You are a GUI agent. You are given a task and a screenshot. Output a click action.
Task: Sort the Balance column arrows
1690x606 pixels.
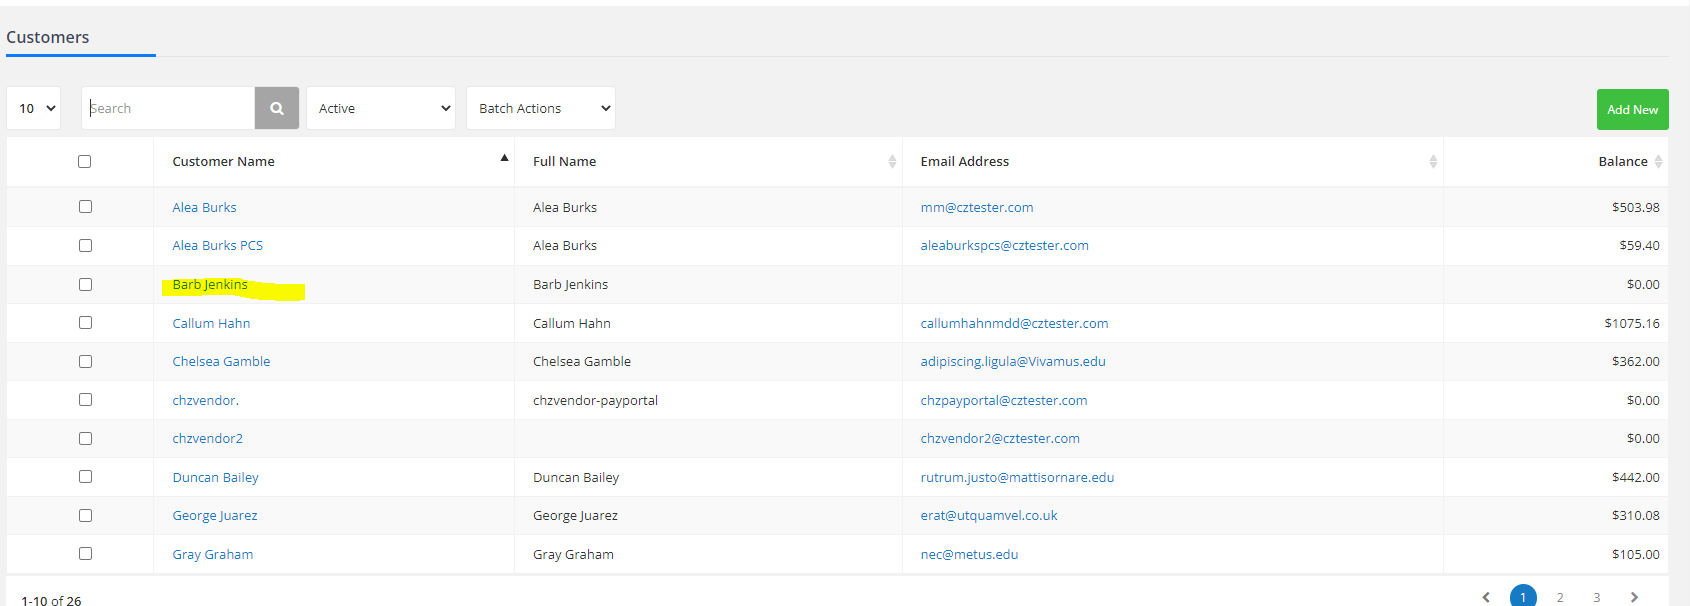tap(1658, 161)
